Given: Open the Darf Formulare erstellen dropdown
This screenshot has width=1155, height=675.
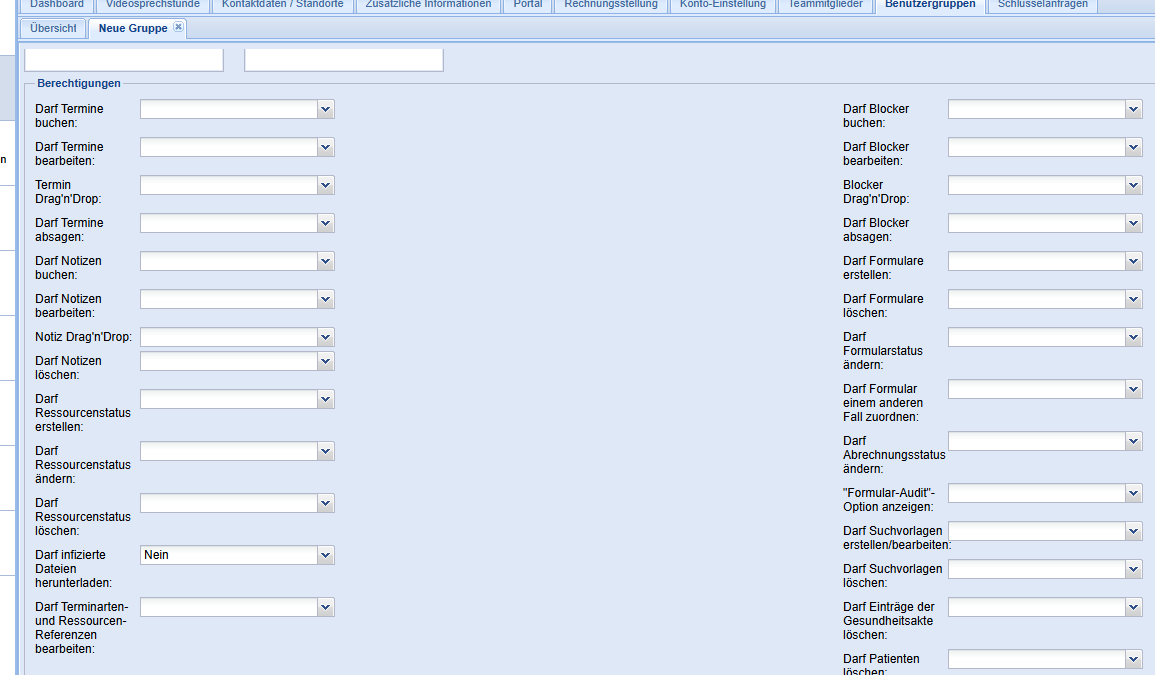Looking at the screenshot, I should point(1133,261).
